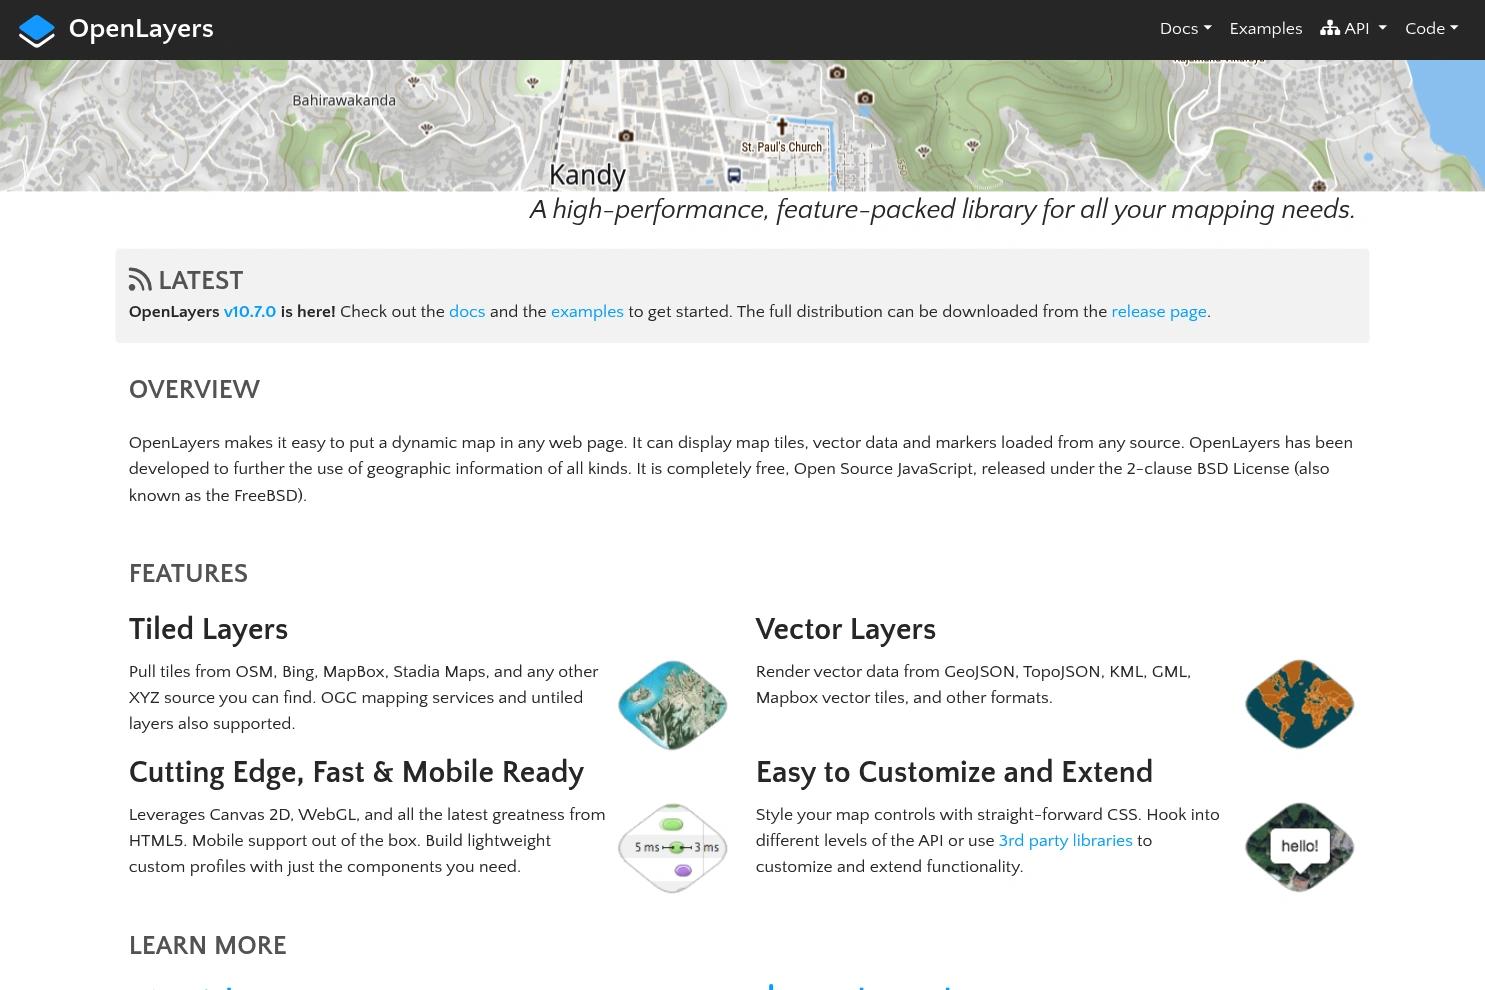Follow the docs link in Latest
Screen dimensions: 1485x990
click(x=467, y=312)
